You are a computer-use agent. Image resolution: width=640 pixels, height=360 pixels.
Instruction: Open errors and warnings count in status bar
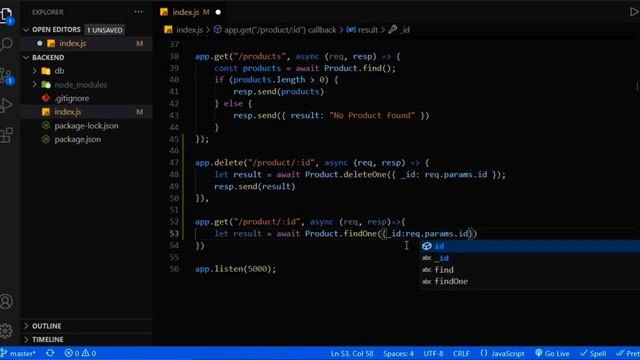[80, 353]
